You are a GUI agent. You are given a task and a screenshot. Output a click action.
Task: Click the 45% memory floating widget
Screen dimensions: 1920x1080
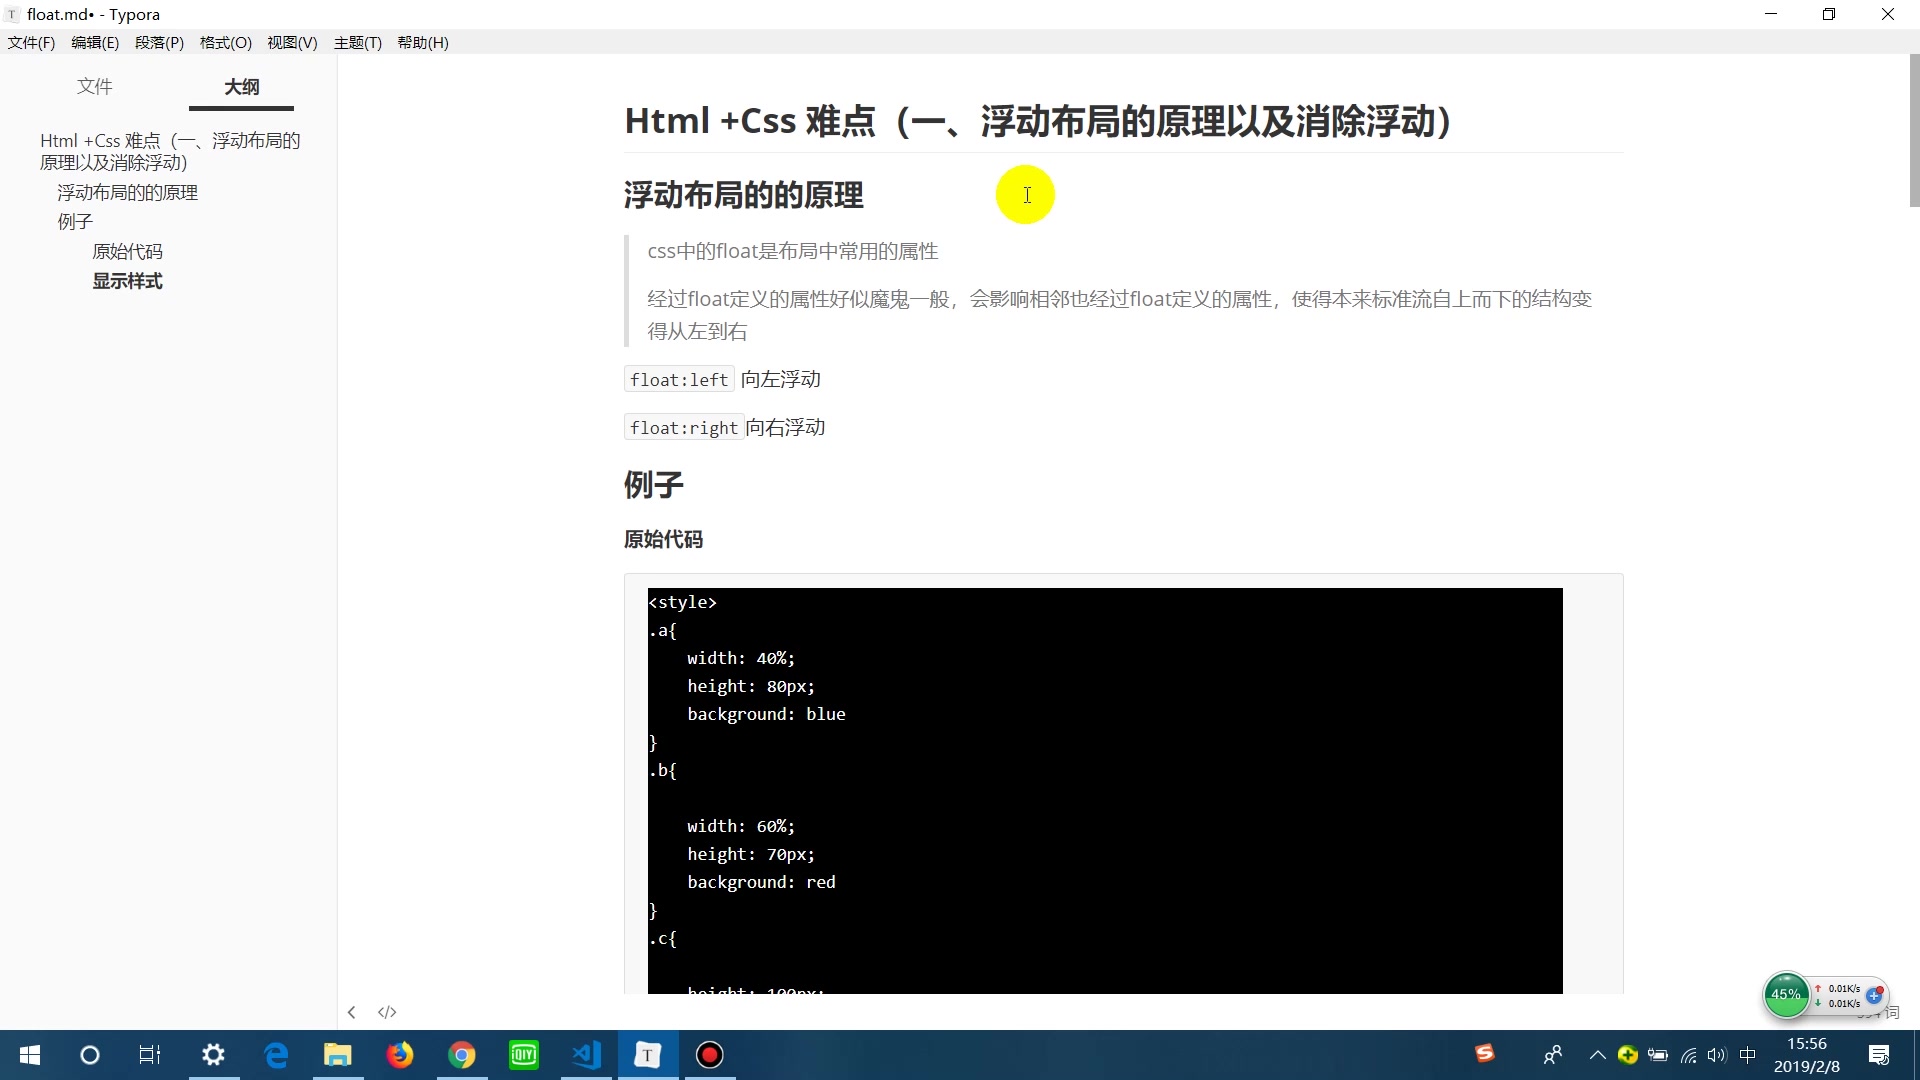click(1786, 995)
